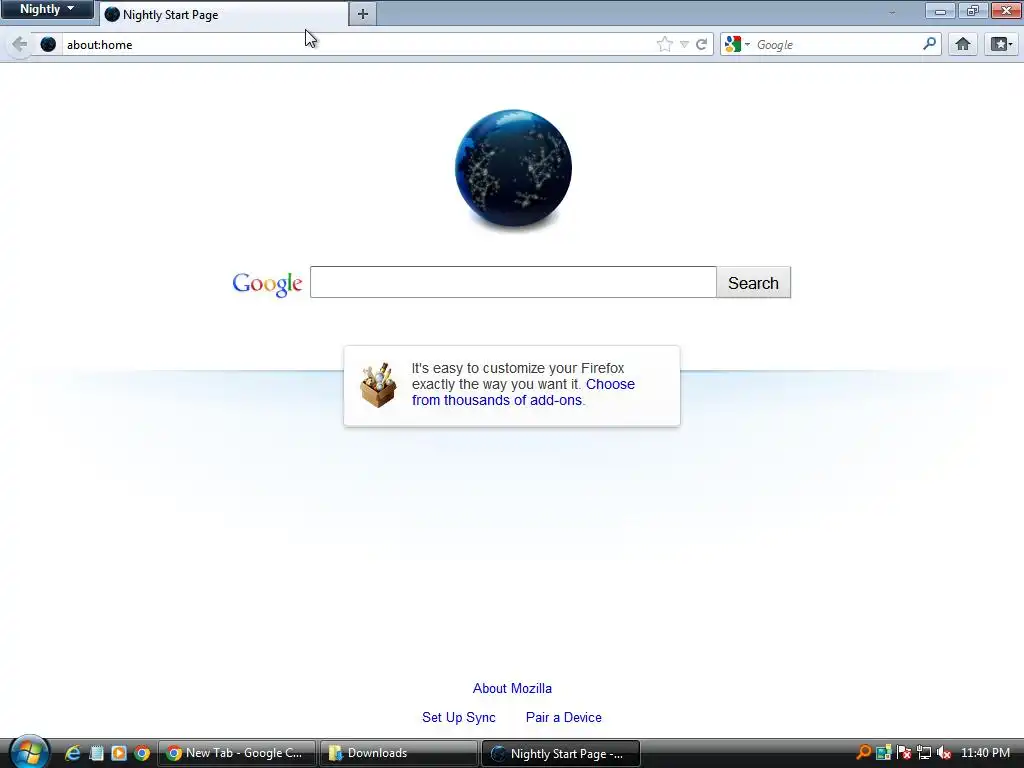Click the muted volume tray icon
Viewport: 1024px width, 768px height.
[944, 753]
